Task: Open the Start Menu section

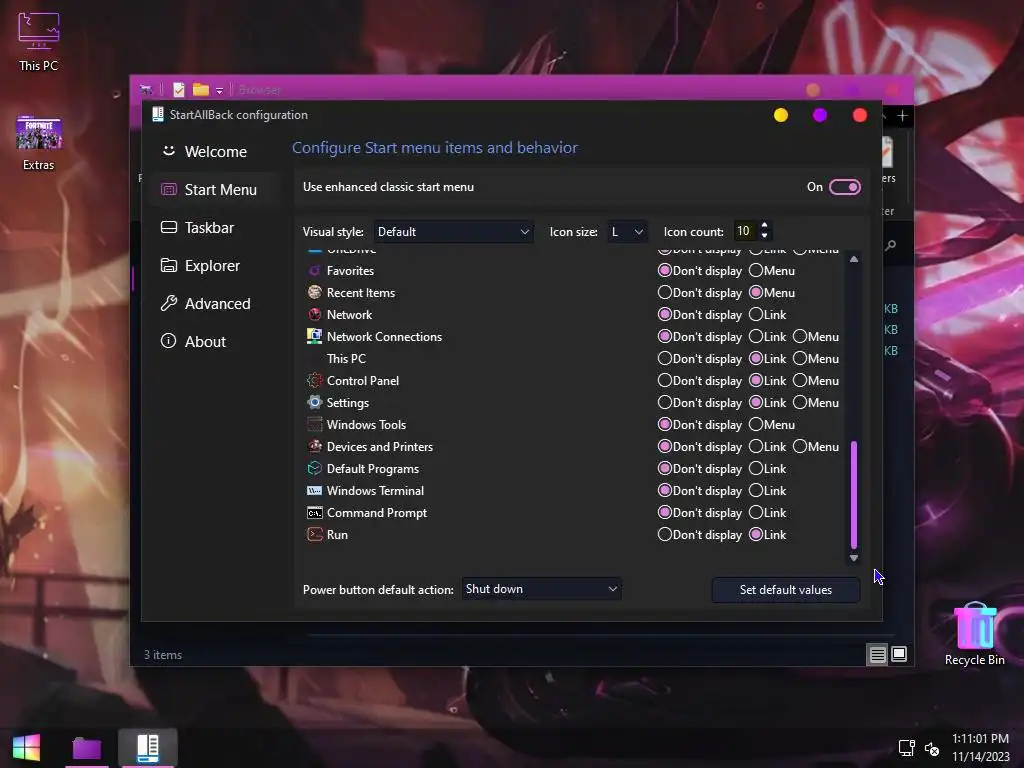Action: [x=216, y=189]
